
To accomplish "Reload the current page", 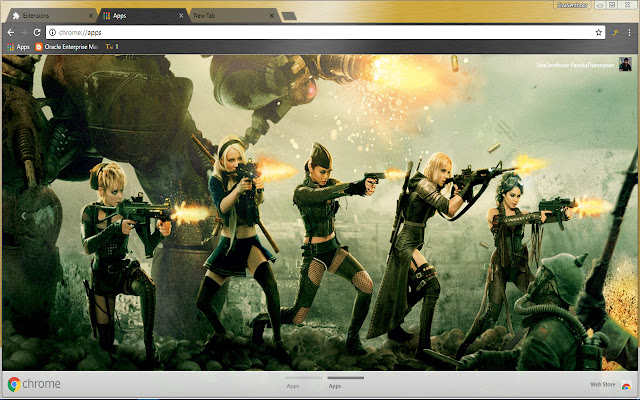I will pos(37,32).
